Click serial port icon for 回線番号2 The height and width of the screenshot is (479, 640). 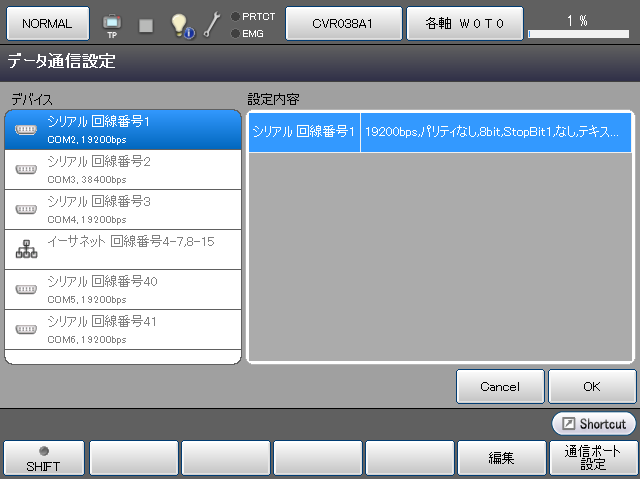coord(26,169)
